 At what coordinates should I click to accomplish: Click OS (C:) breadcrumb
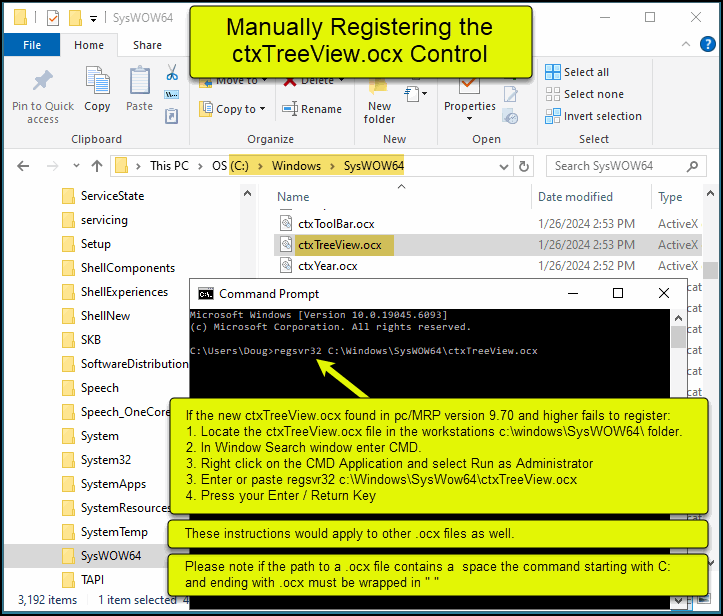click(x=230, y=166)
